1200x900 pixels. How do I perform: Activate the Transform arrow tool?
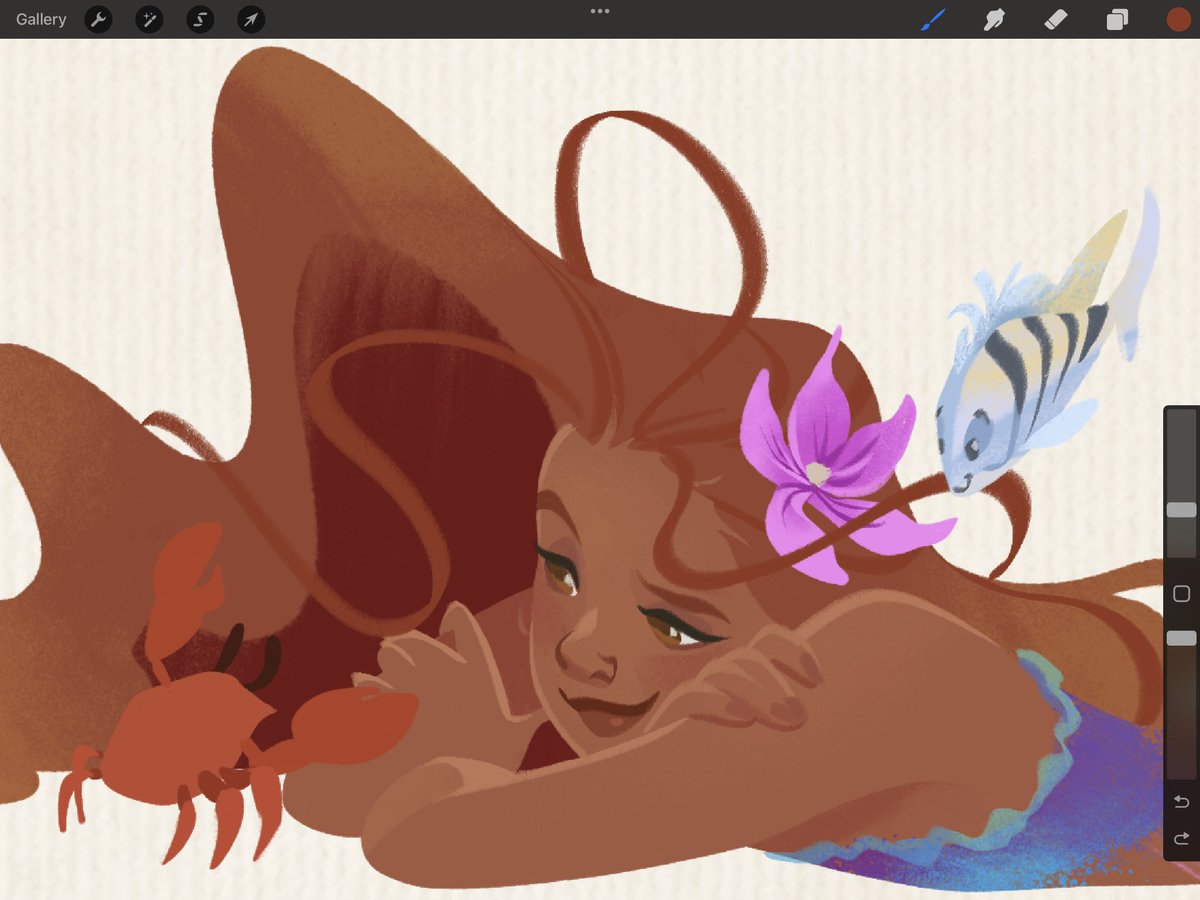[251, 19]
